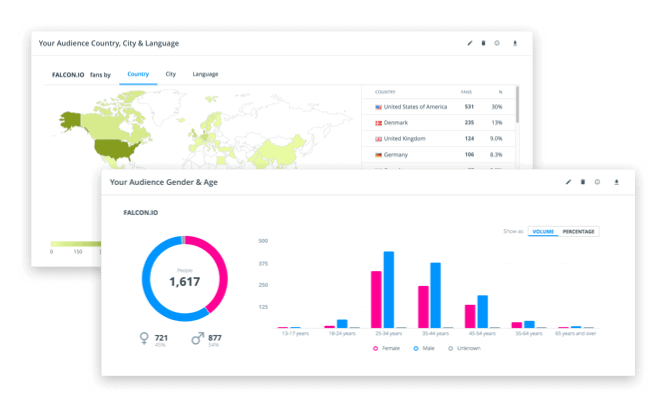Click the 124 fans value
Screen dimensions: 654x400
469,138
